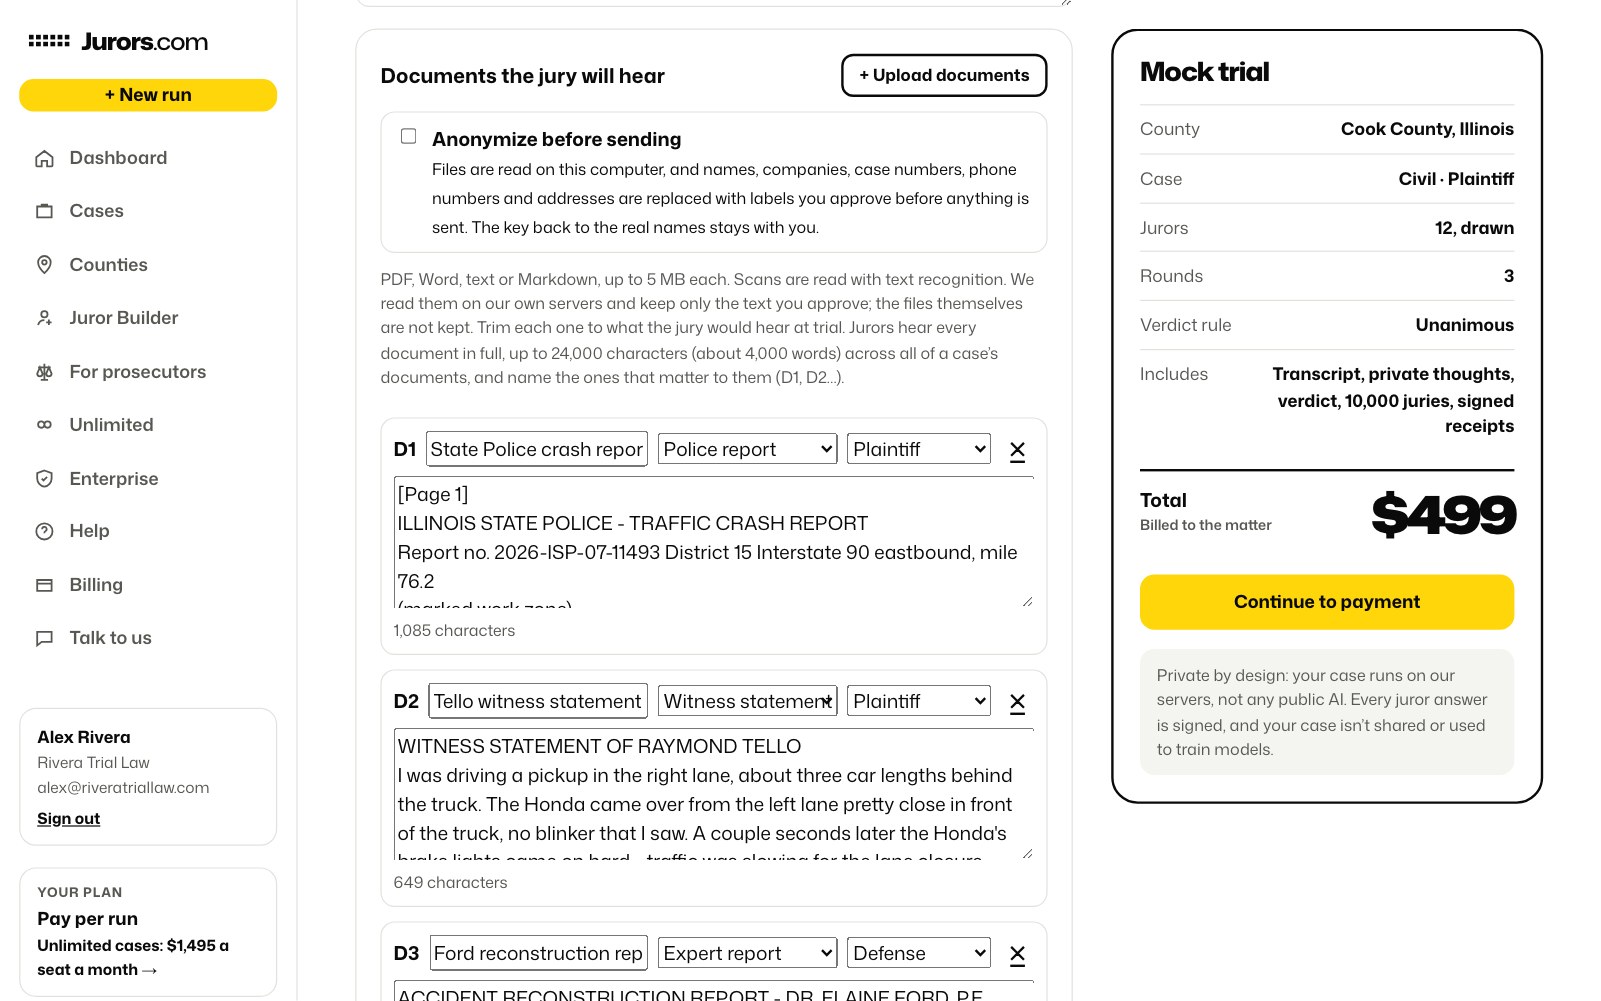Click into D2 witness statement text area
This screenshot has height=1001, width=1601.
[x=714, y=795]
